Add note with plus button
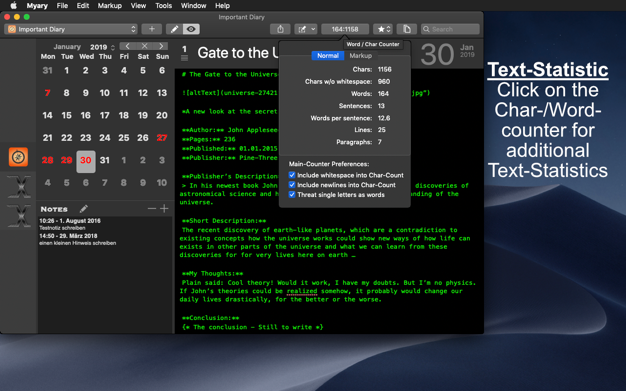Image resolution: width=626 pixels, height=391 pixels. click(164, 208)
